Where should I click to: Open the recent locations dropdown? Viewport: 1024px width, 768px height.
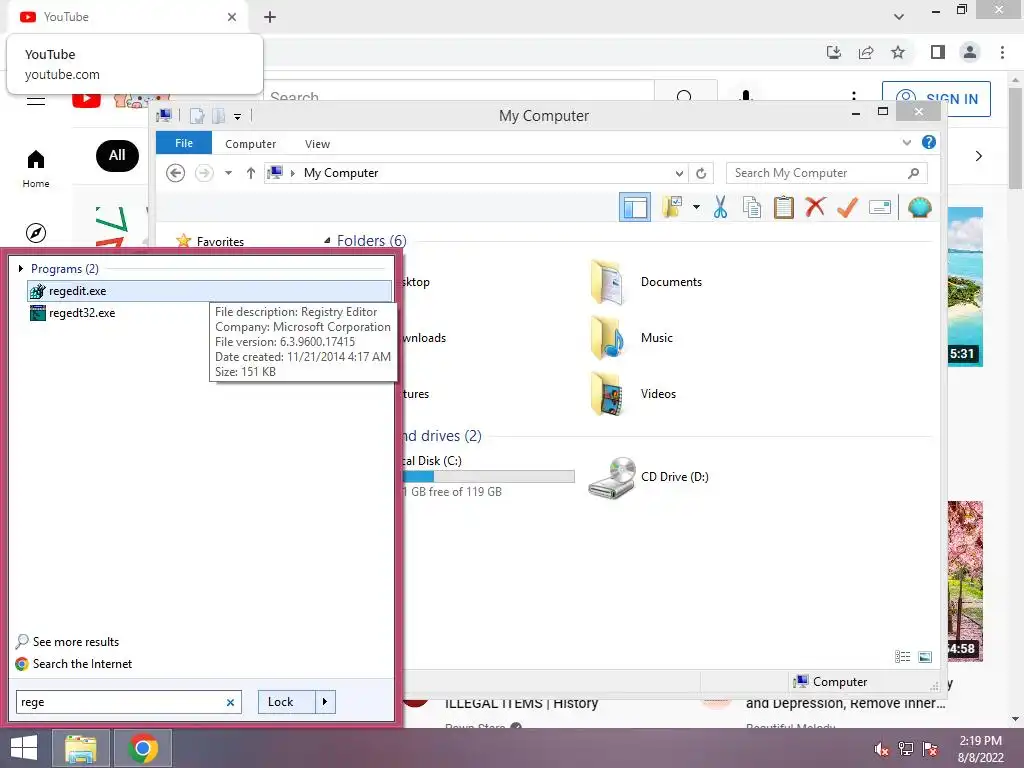click(x=229, y=173)
